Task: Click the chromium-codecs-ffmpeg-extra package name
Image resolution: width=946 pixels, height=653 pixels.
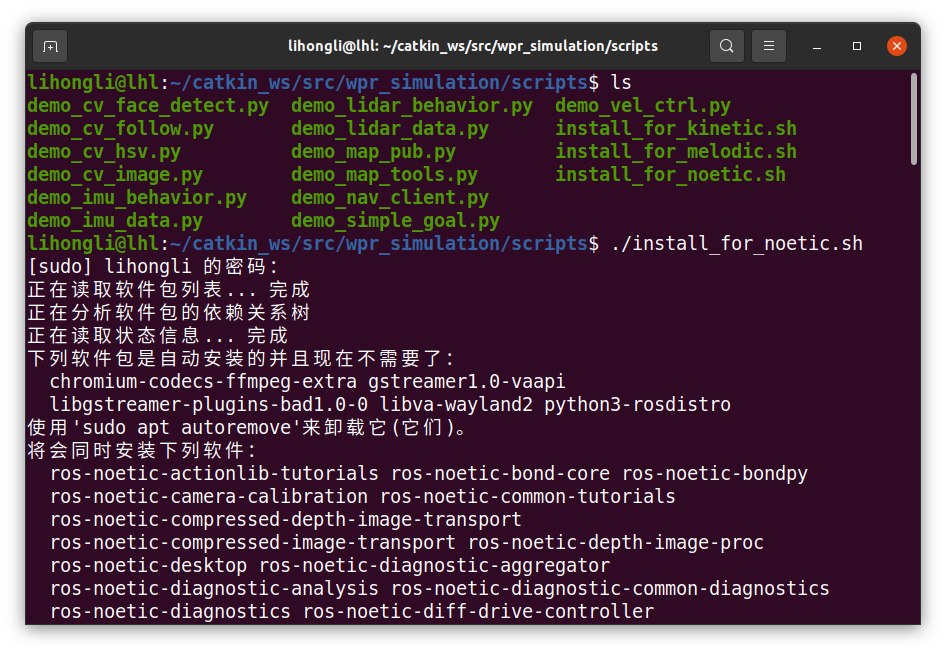Action: 203,381
